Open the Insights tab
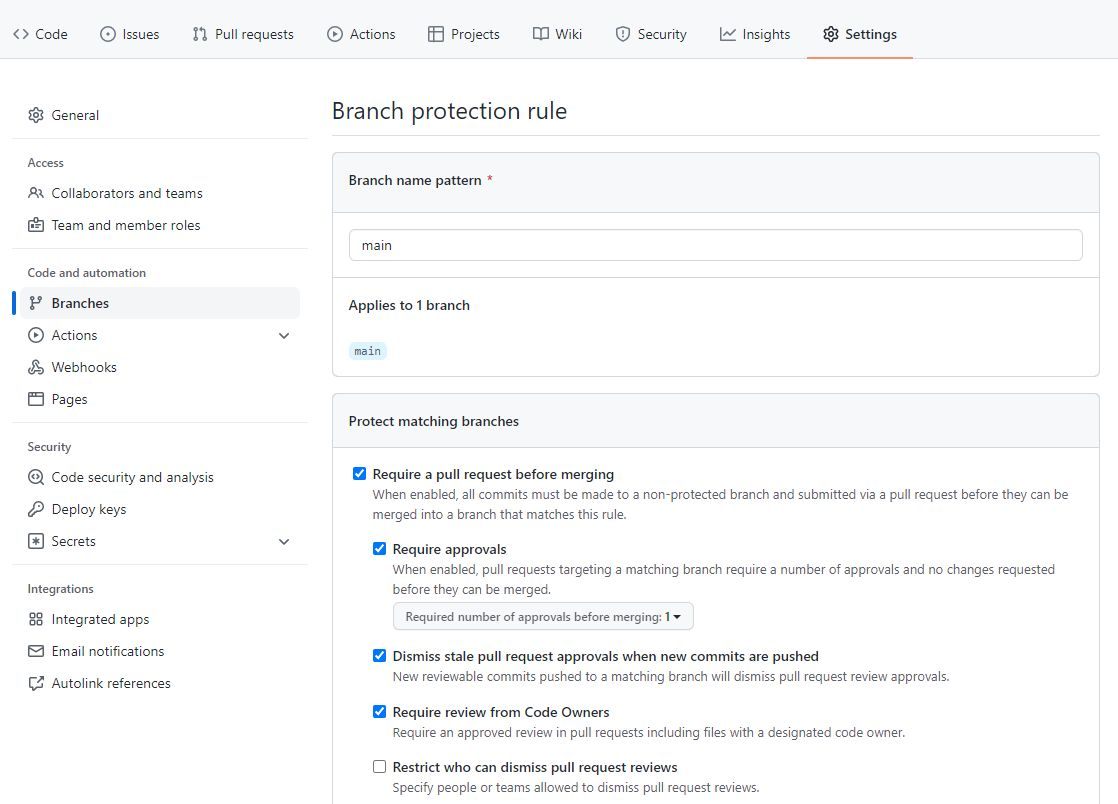This screenshot has width=1118, height=804. pyautogui.click(x=755, y=34)
